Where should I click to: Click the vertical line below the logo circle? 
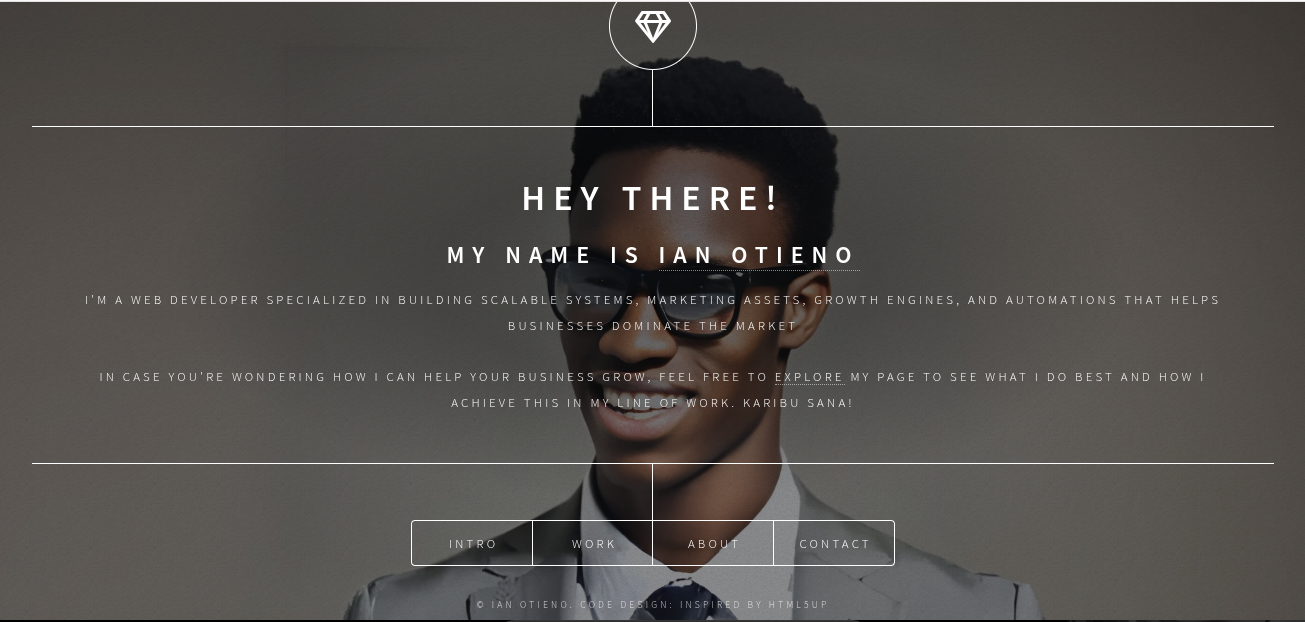pos(653,98)
